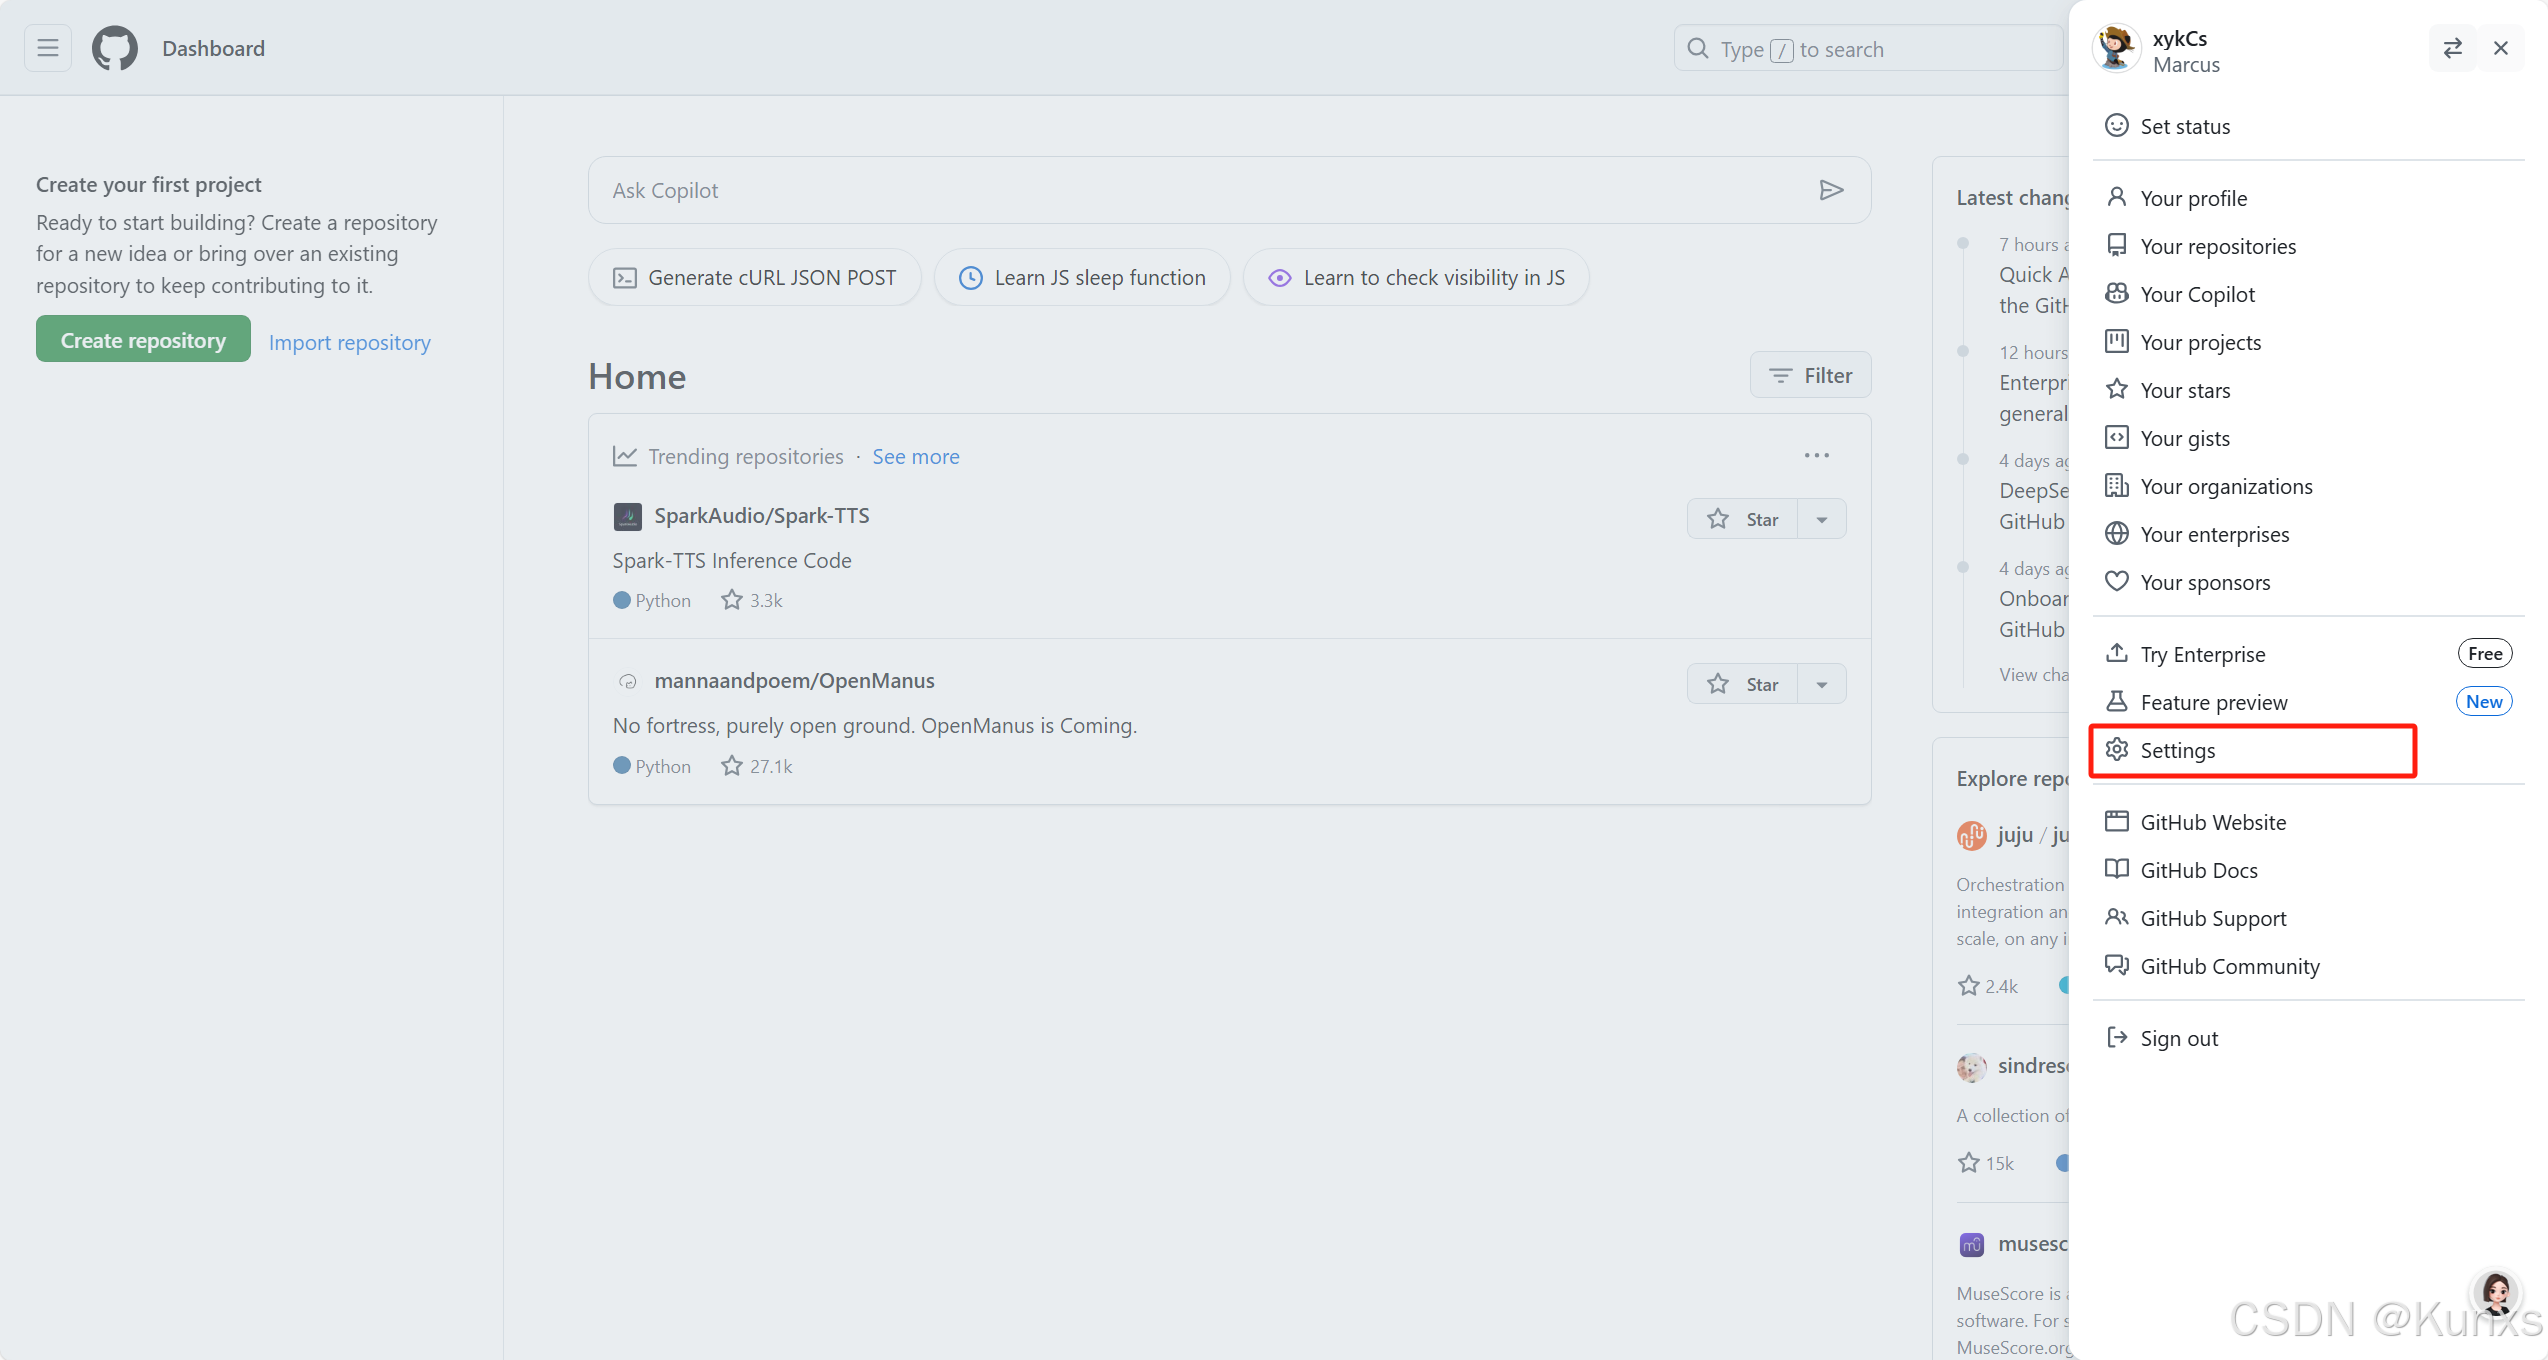The height and width of the screenshot is (1360, 2548).
Task: Star the mannaandpoem/OpenManus repository
Action: tap(1743, 684)
